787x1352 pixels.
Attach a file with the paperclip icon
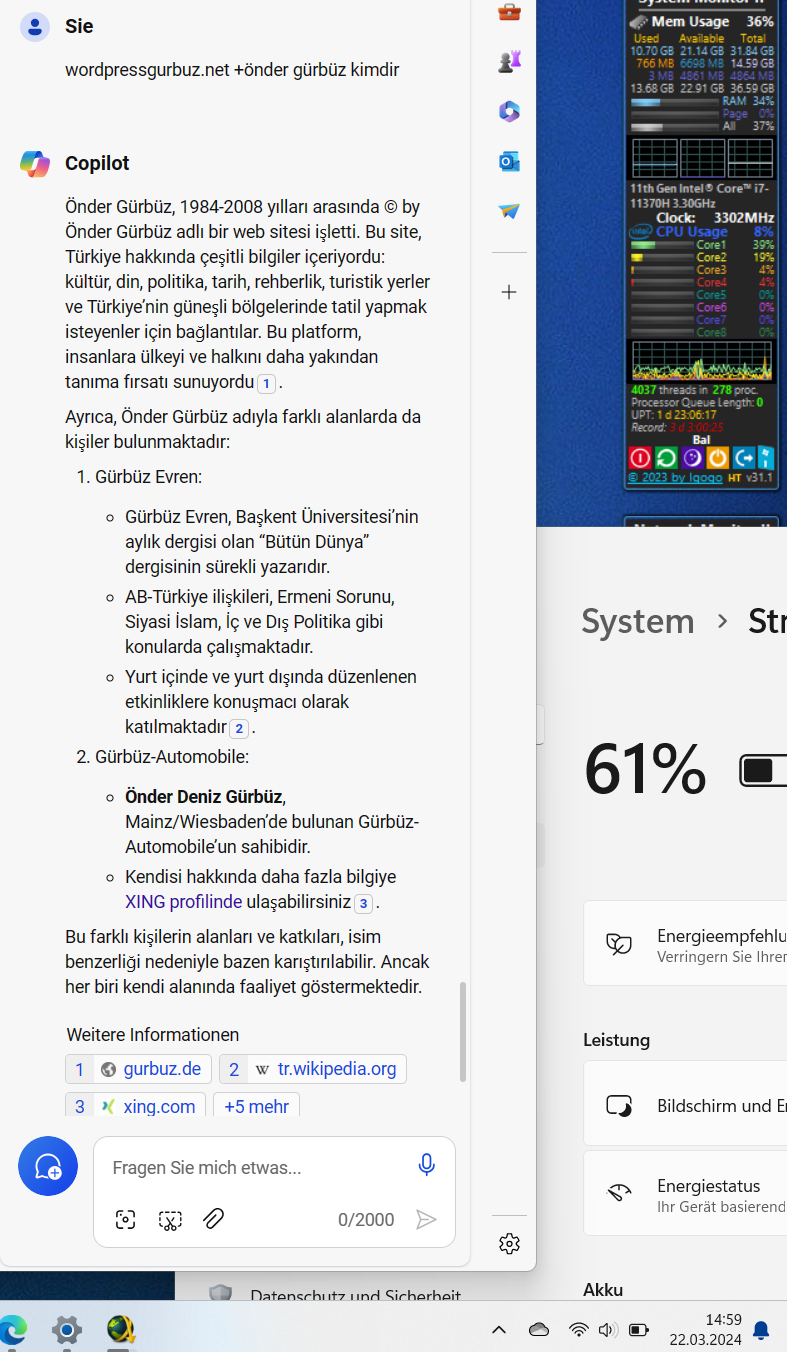tap(213, 1219)
